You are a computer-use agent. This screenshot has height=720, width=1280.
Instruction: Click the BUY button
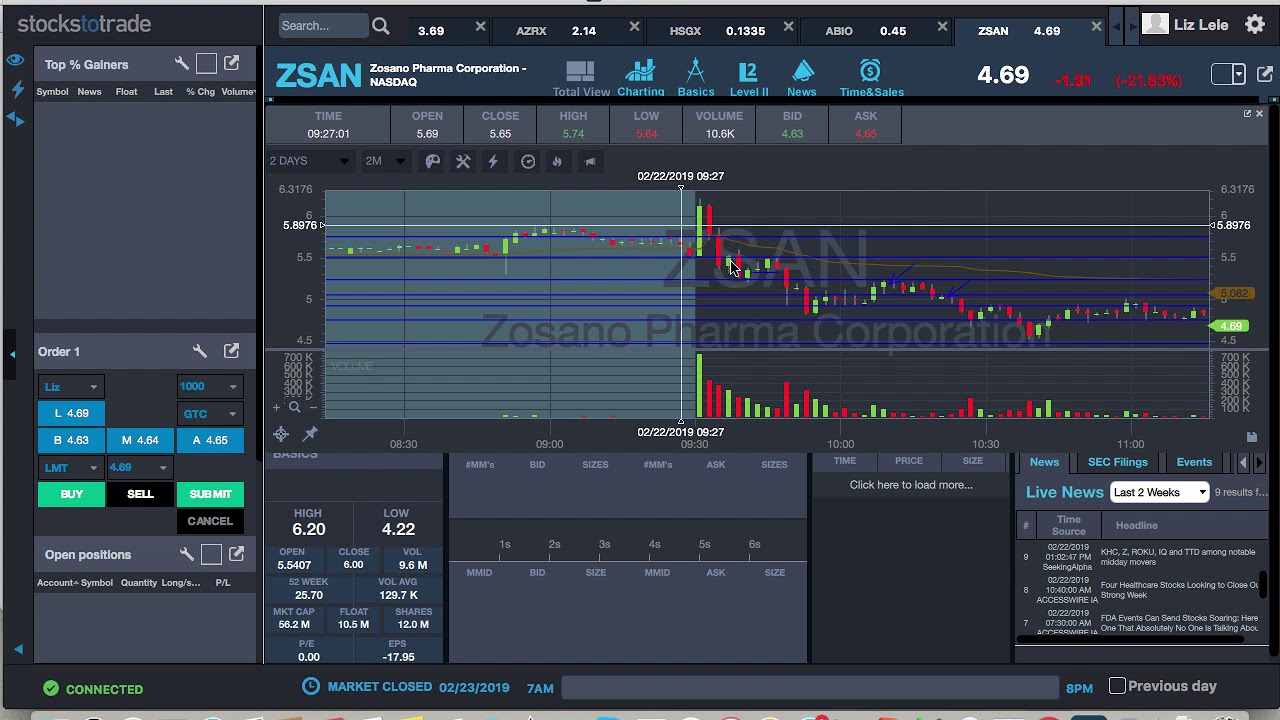(x=71, y=494)
